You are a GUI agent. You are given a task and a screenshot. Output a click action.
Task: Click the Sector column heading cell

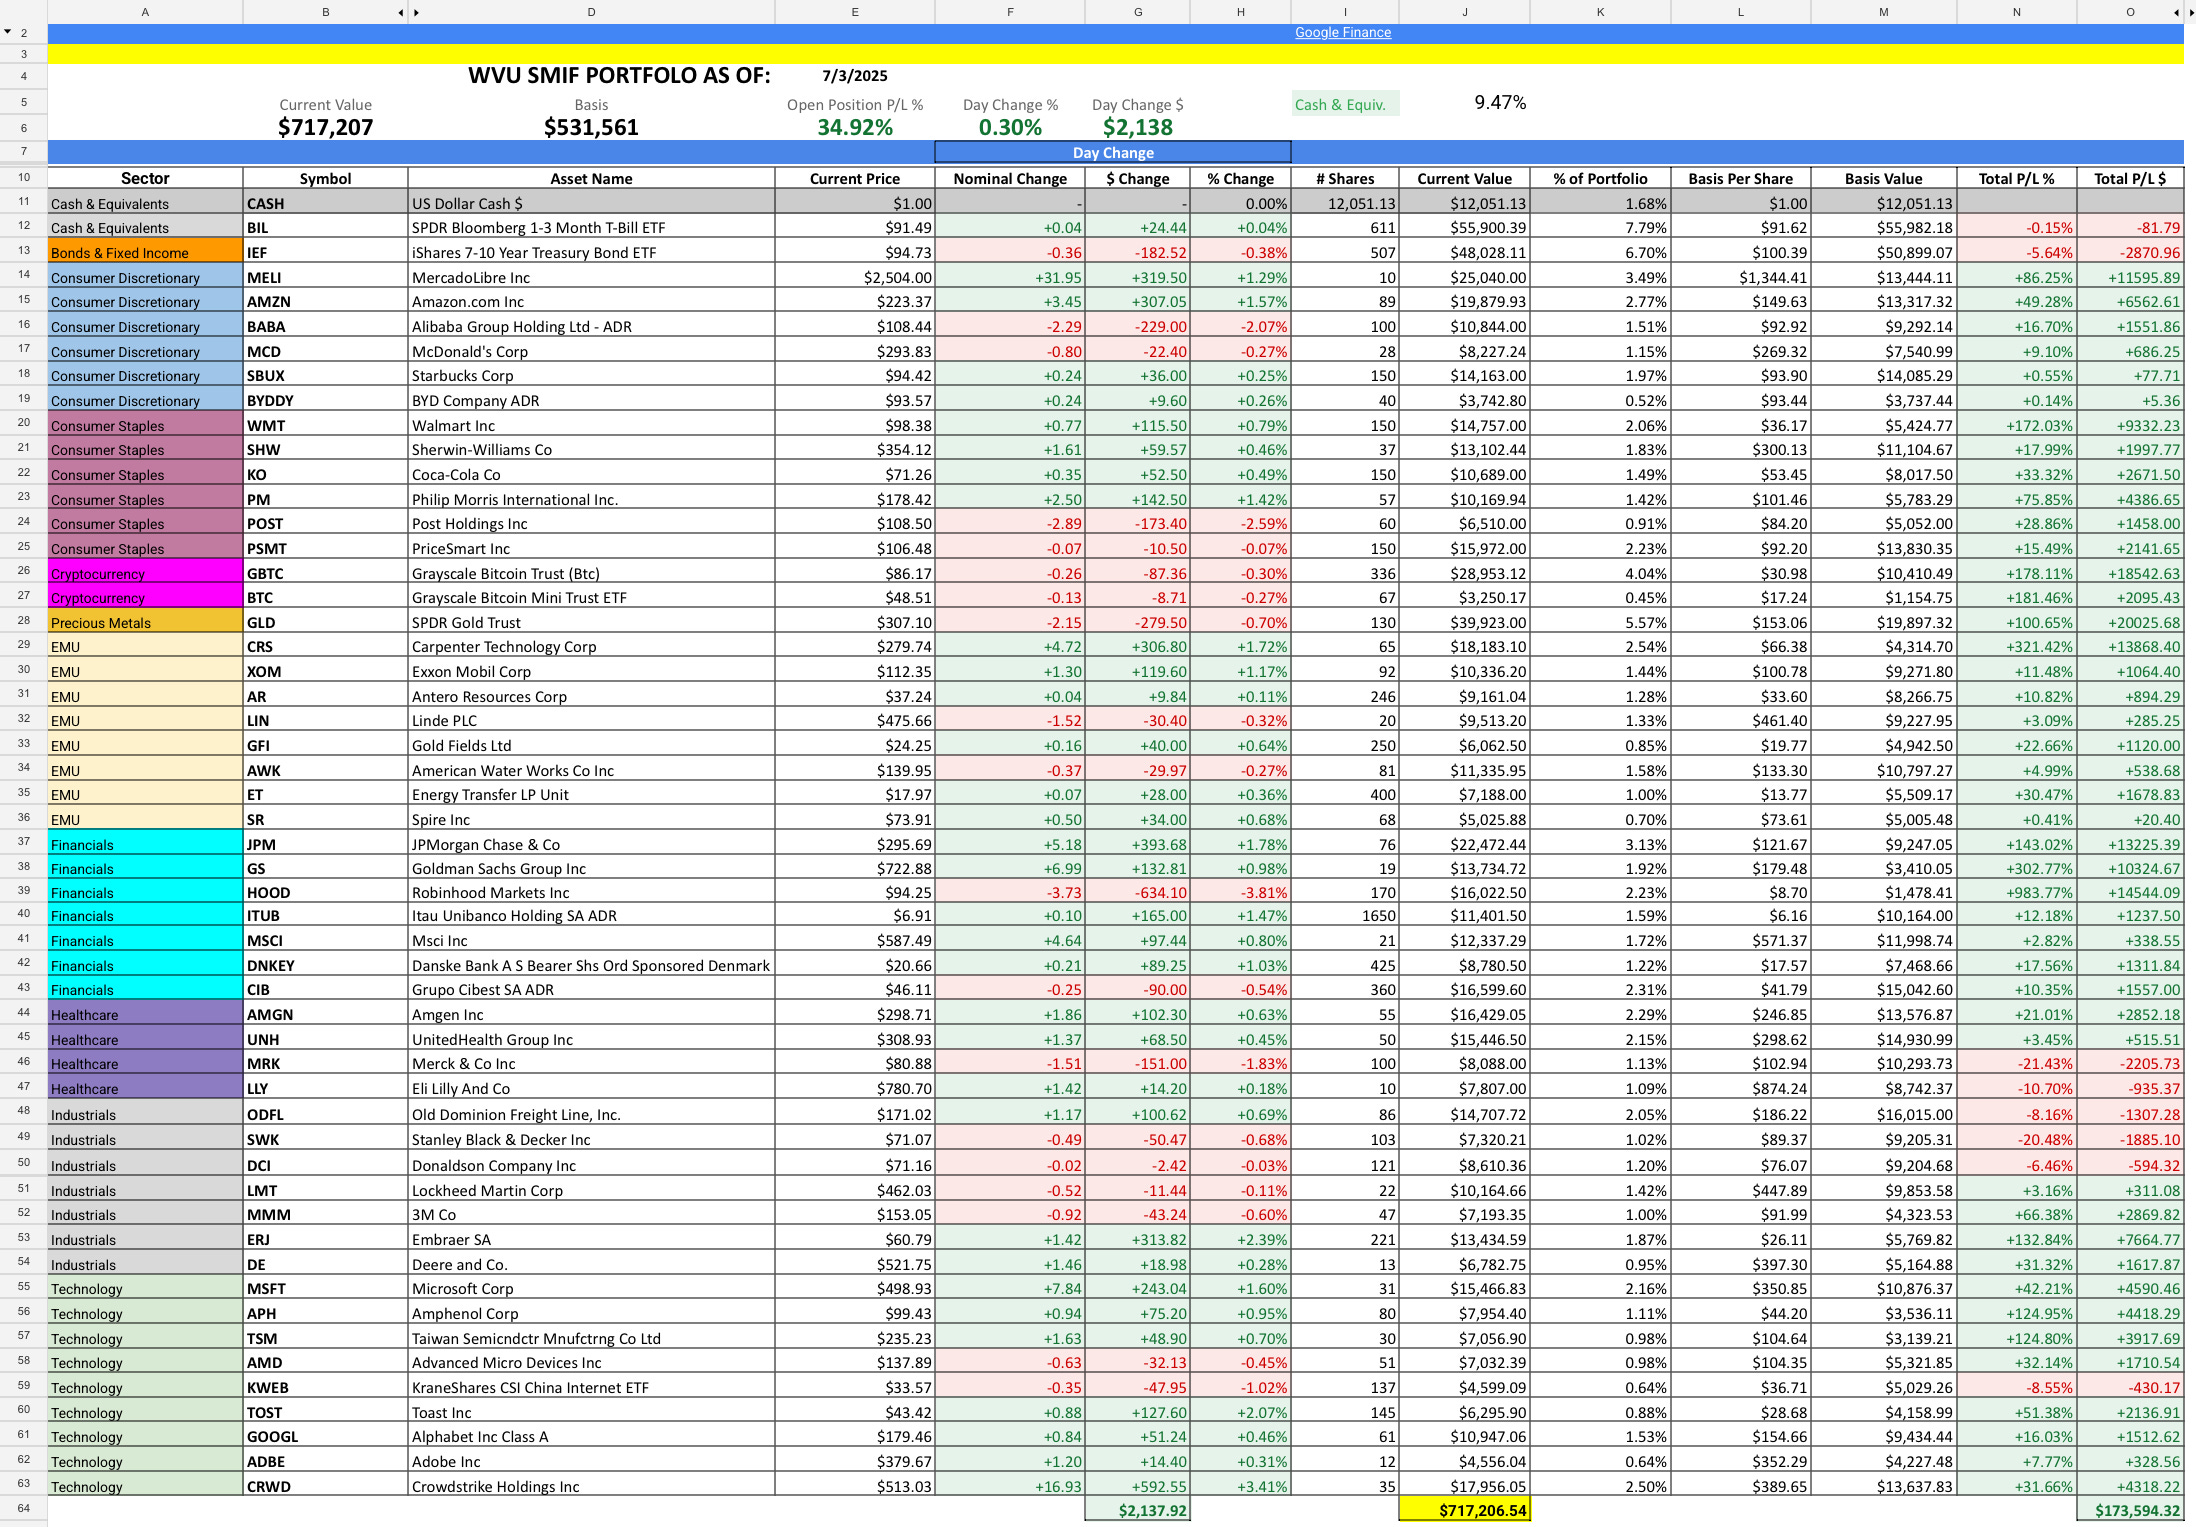pyautogui.click(x=145, y=178)
